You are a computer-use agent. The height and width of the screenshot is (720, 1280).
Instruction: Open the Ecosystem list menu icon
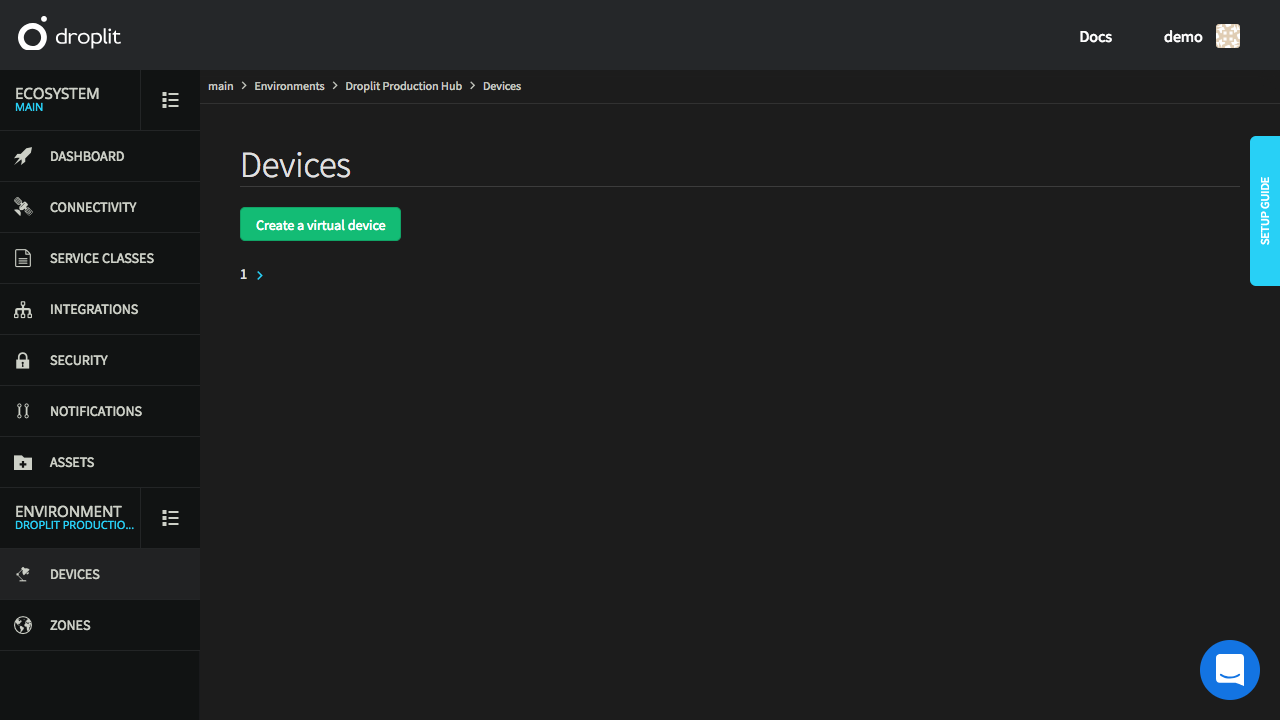tap(171, 100)
